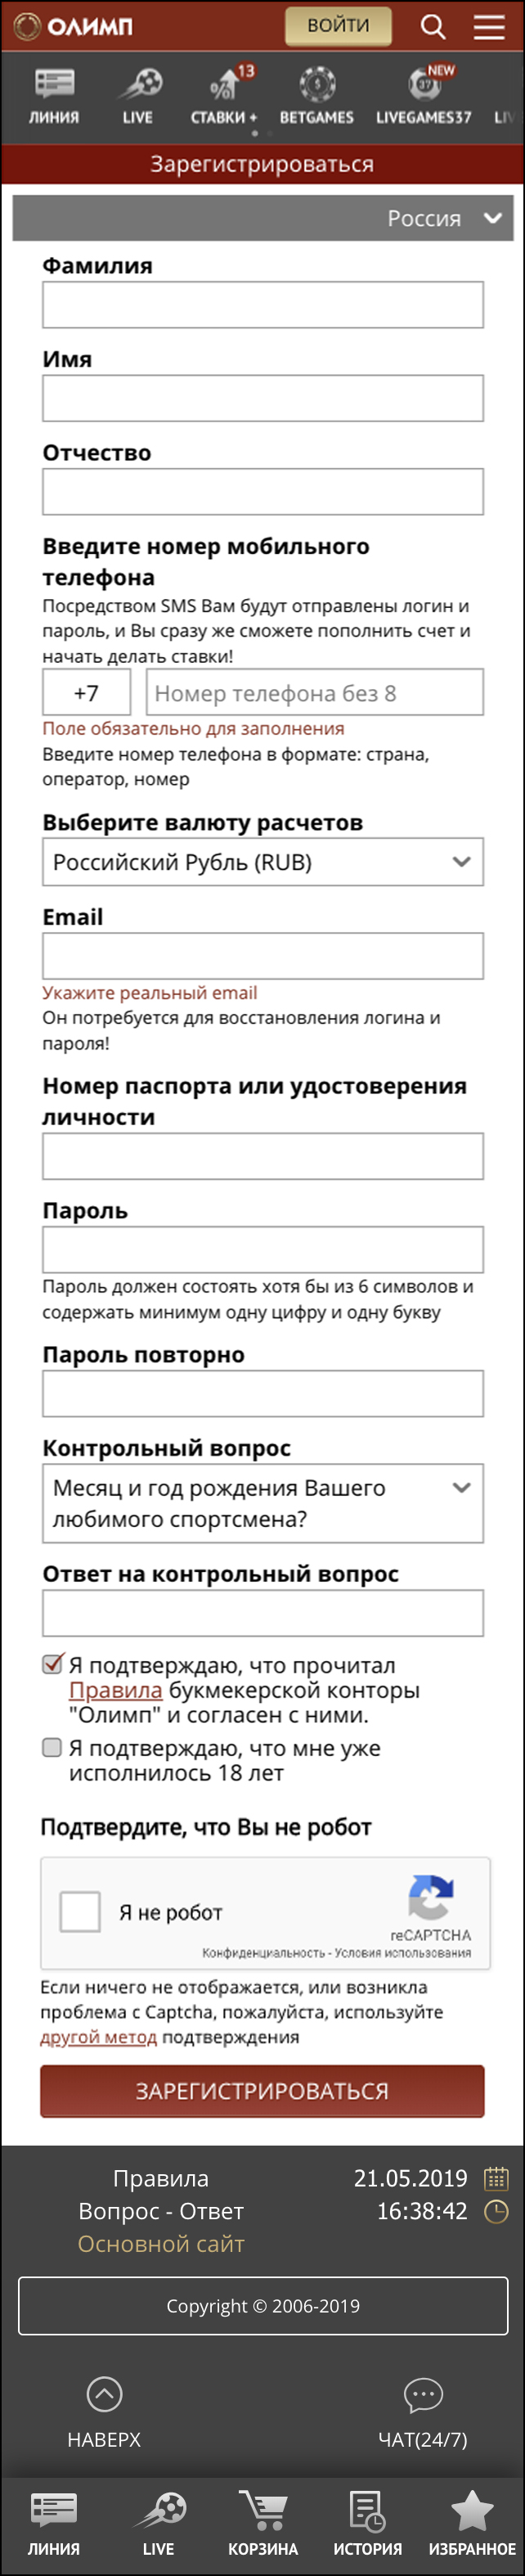Click the ЗАРЕГИСТРИРОВАТЬСЯ submit button
This screenshot has width=525, height=2576.
[x=262, y=2091]
